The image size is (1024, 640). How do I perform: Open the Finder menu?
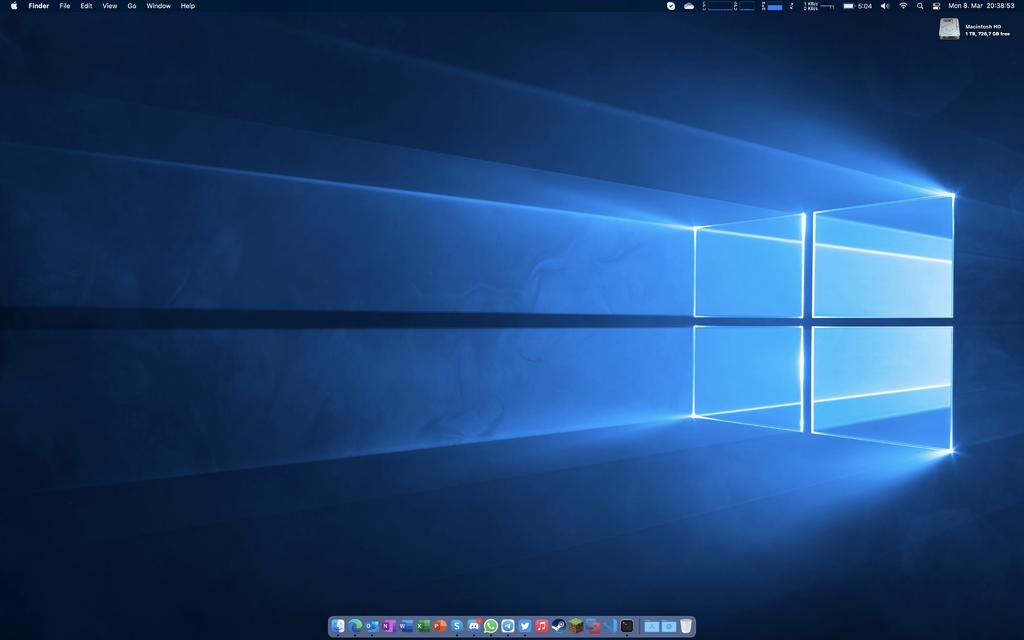(39, 6)
